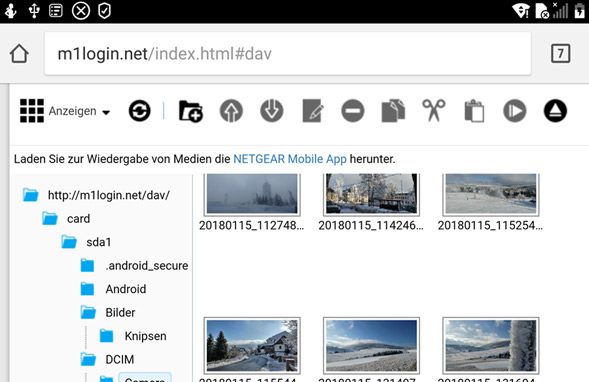Tap the browser home icon

19,53
